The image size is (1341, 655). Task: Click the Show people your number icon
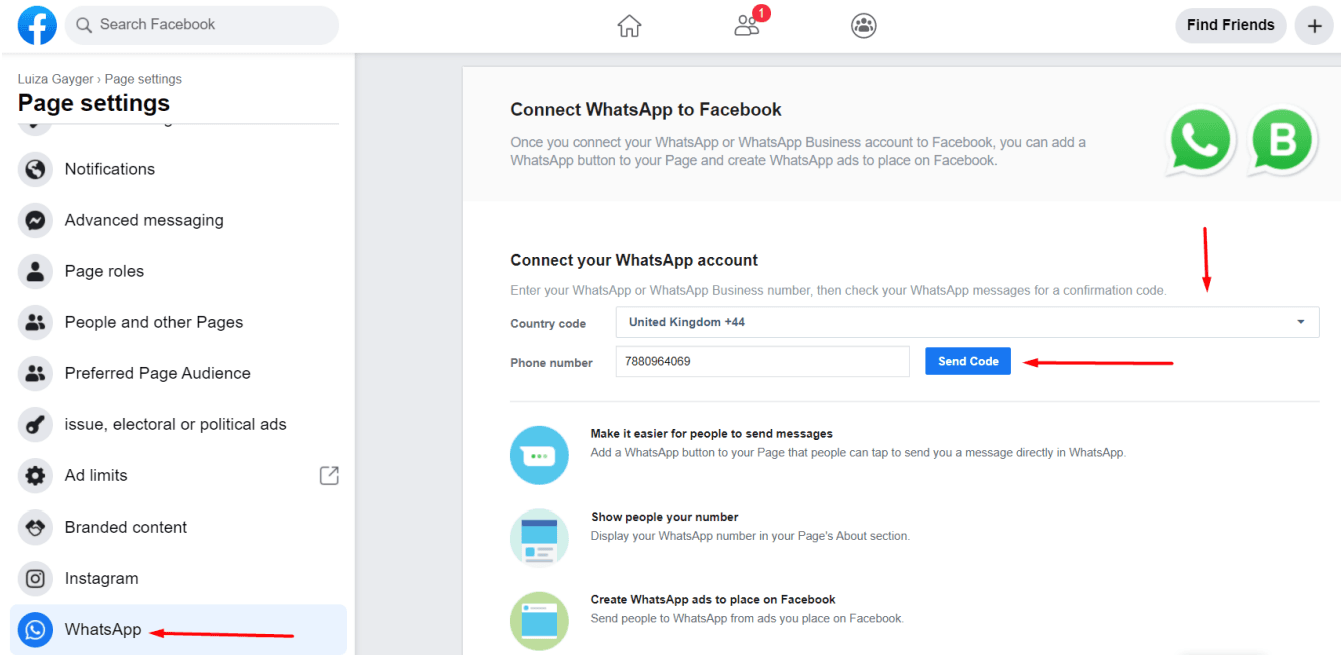coord(539,538)
